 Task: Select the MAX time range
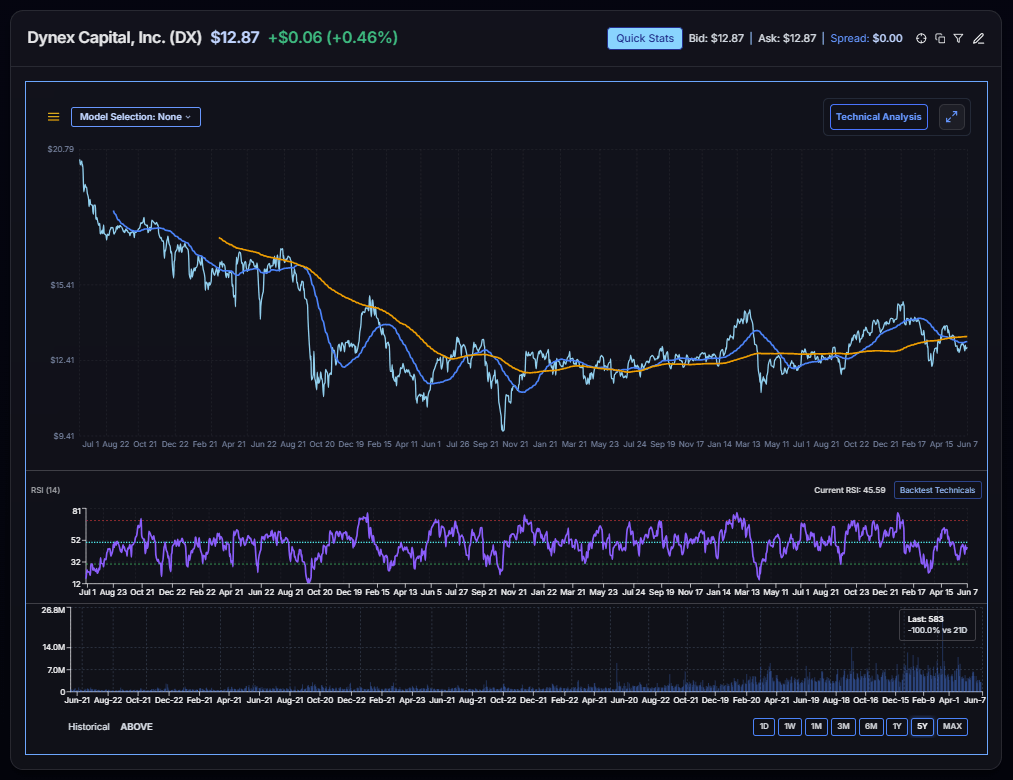(952, 726)
